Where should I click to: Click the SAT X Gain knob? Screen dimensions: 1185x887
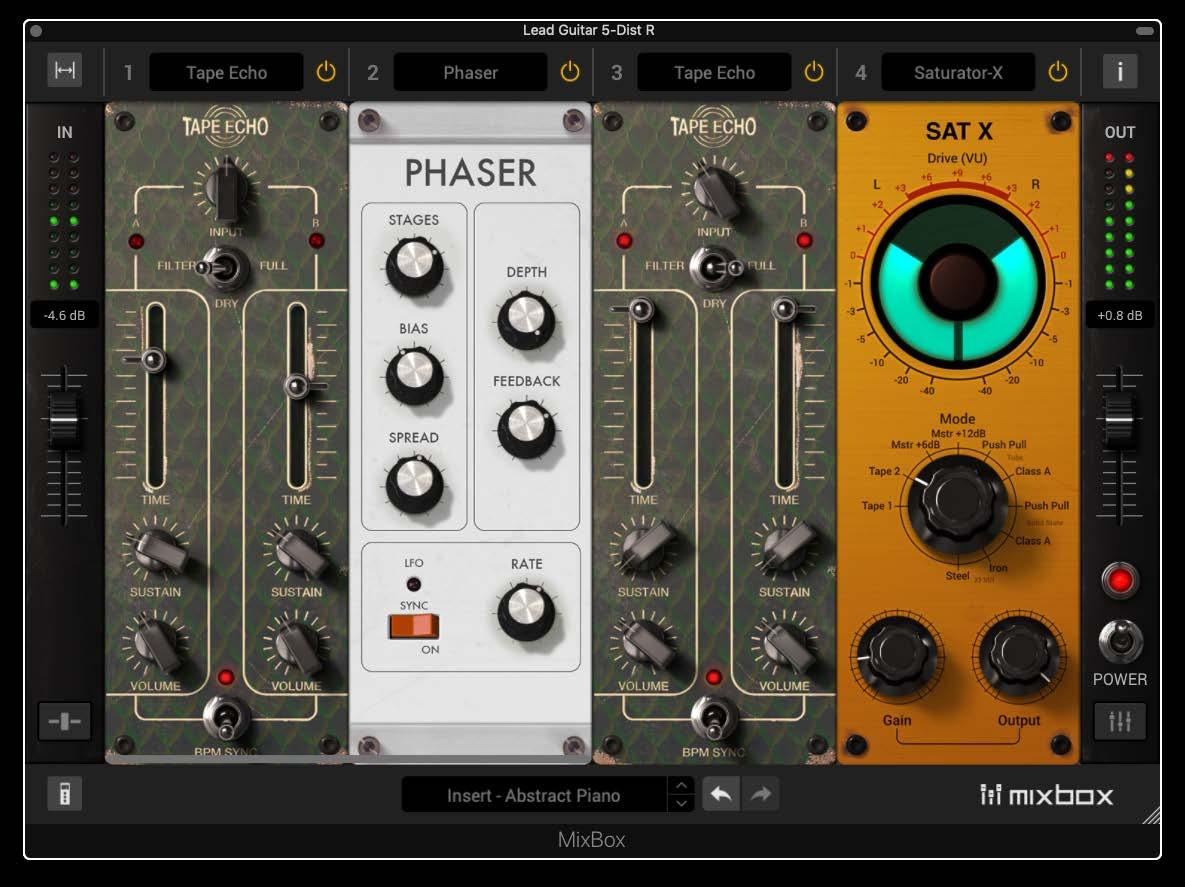(x=897, y=655)
